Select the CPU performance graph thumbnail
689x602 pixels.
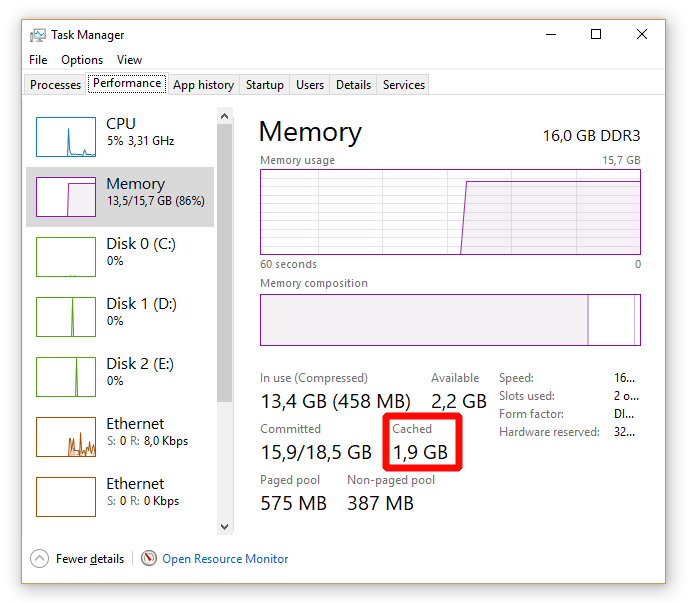click(x=66, y=137)
